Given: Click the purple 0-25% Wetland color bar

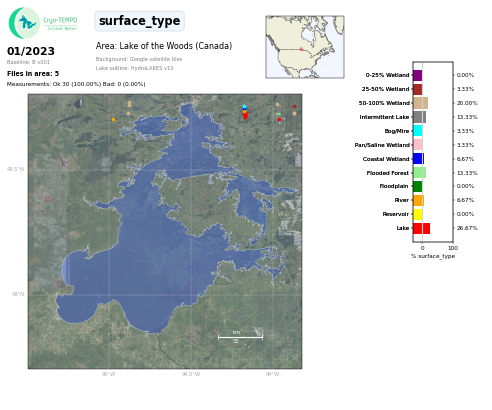Looking at the screenshot, I should click(x=418, y=75).
